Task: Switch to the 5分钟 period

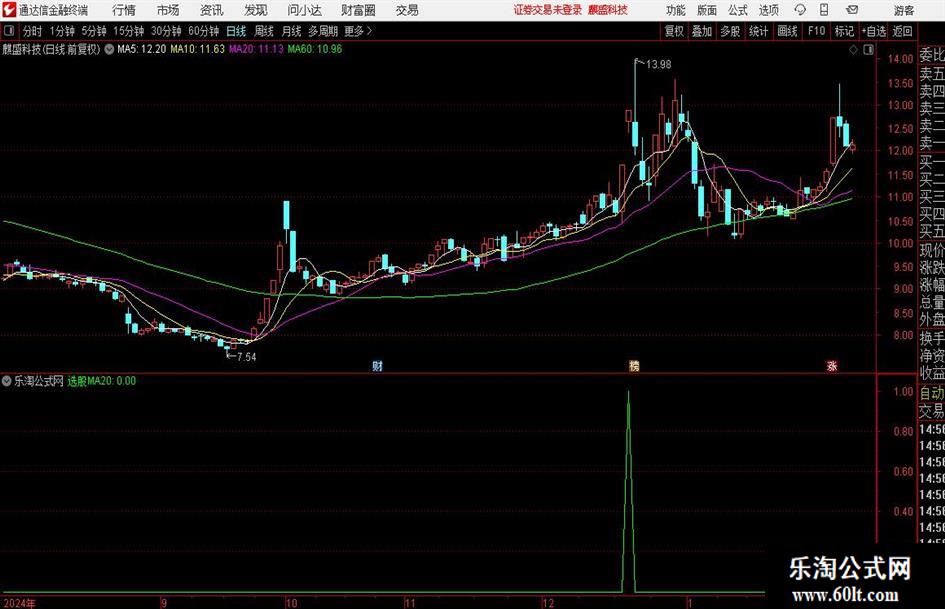Action: tap(94, 31)
